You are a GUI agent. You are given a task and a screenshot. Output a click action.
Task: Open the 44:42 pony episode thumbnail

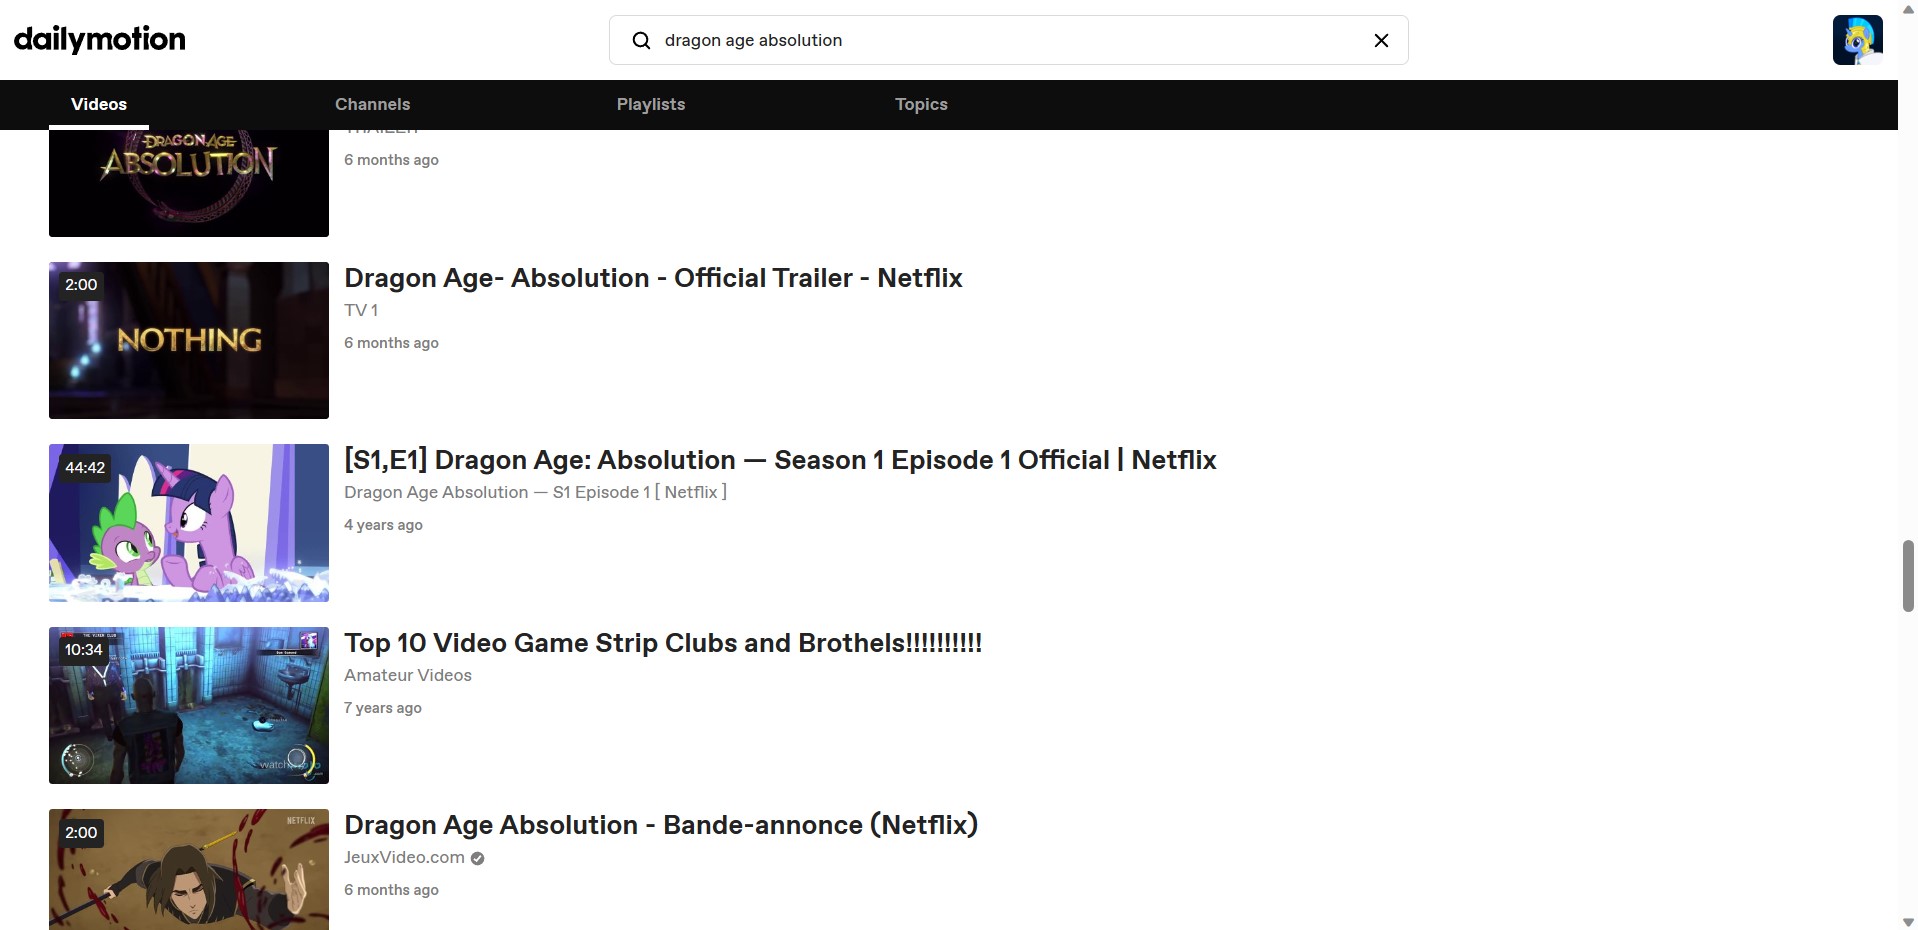click(189, 523)
